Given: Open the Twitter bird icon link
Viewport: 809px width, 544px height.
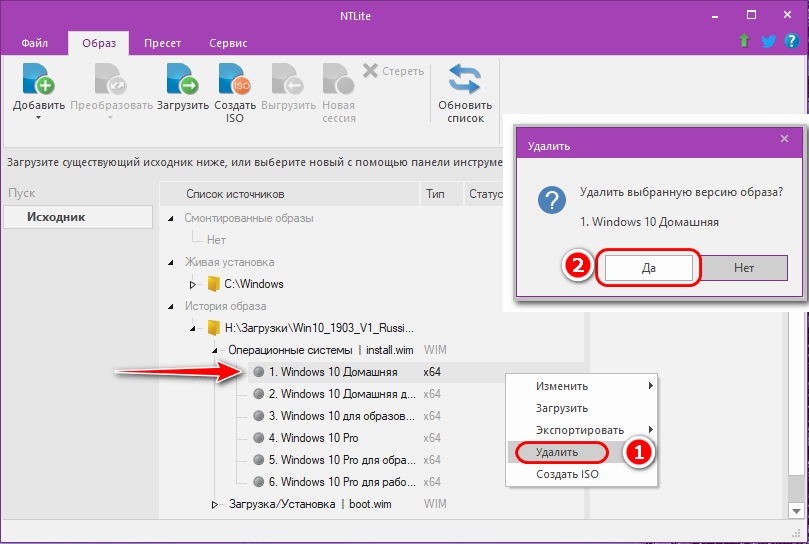Looking at the screenshot, I should pos(768,41).
